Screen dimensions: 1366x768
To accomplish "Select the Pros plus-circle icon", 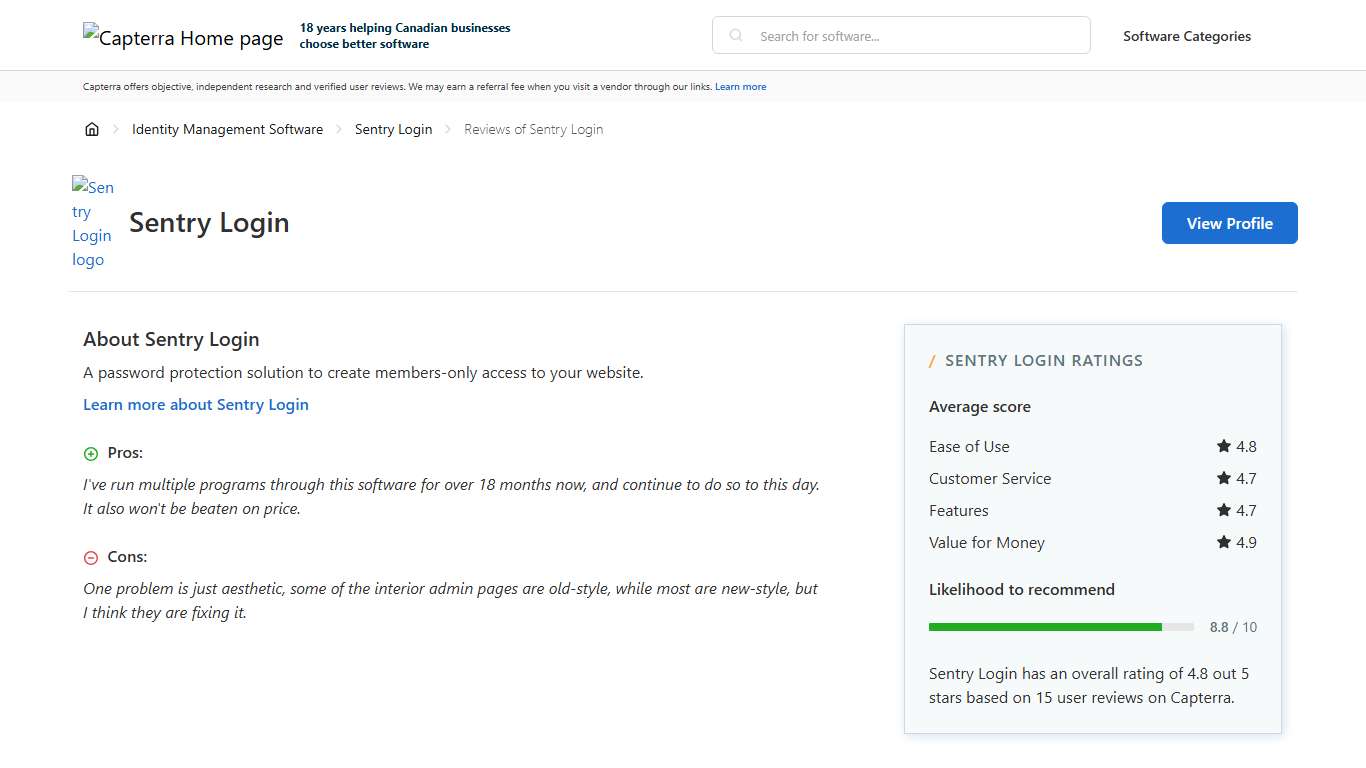I will (90, 453).
